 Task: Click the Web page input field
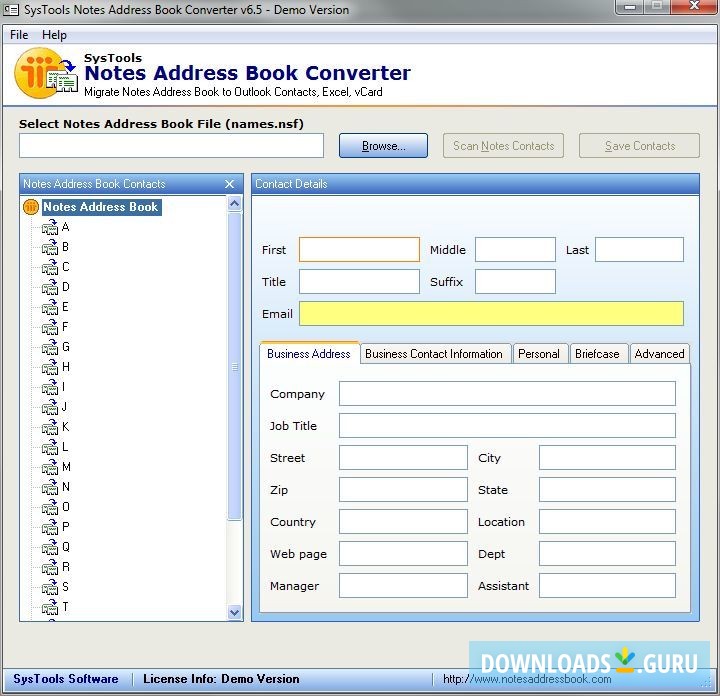click(x=403, y=554)
